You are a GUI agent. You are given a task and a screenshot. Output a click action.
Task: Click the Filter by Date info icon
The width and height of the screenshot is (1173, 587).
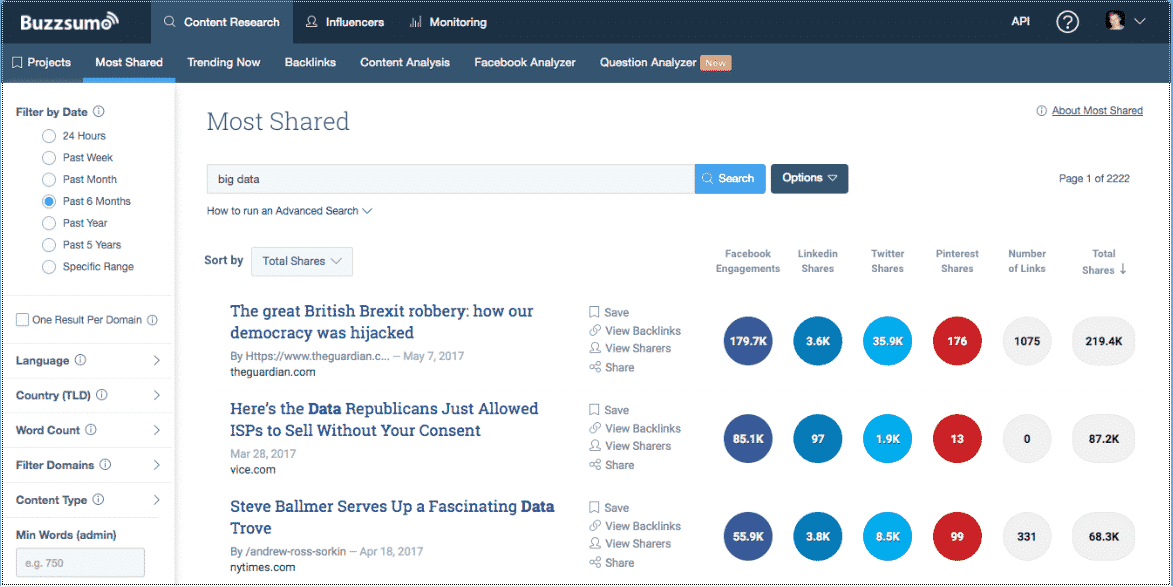(99, 112)
